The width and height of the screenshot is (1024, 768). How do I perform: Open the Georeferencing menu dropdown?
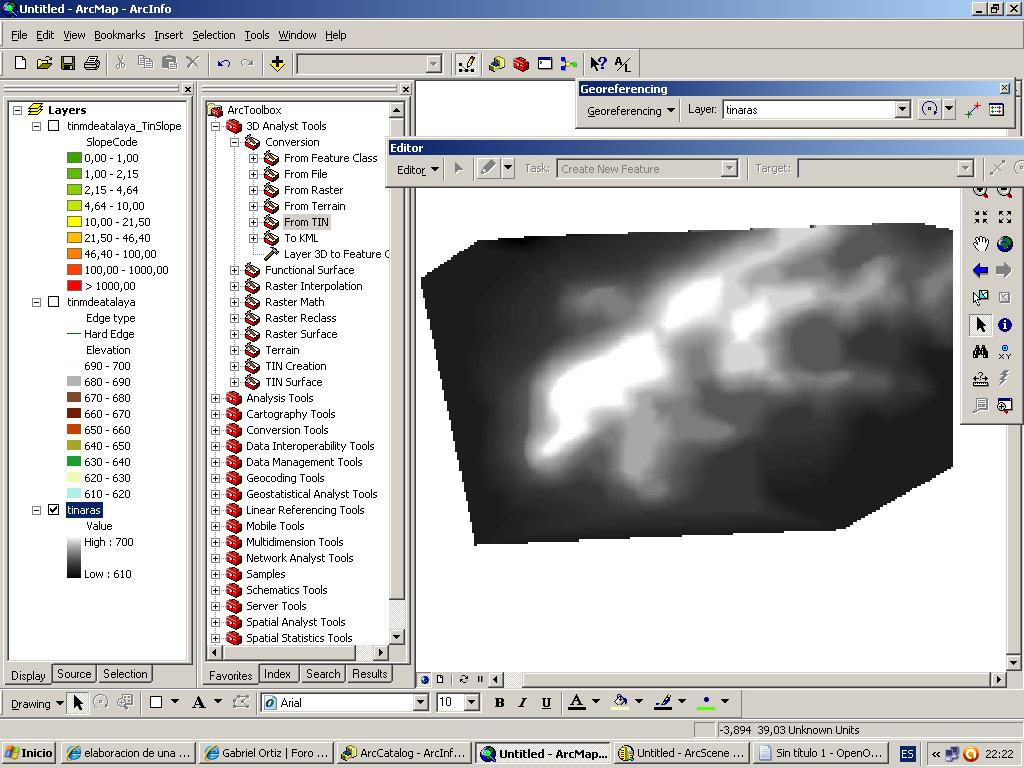click(x=630, y=110)
